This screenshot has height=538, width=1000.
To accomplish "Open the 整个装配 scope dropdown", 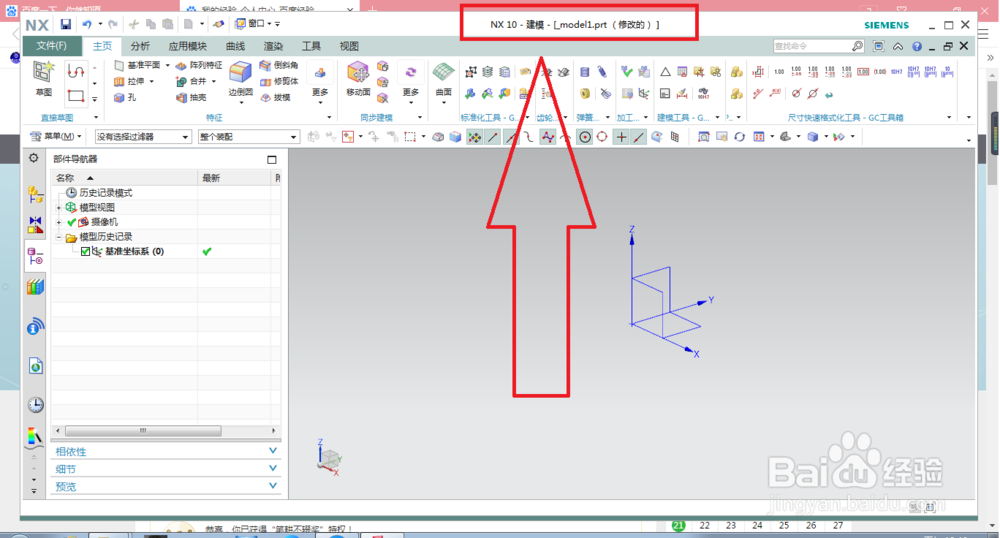I will tap(248, 136).
